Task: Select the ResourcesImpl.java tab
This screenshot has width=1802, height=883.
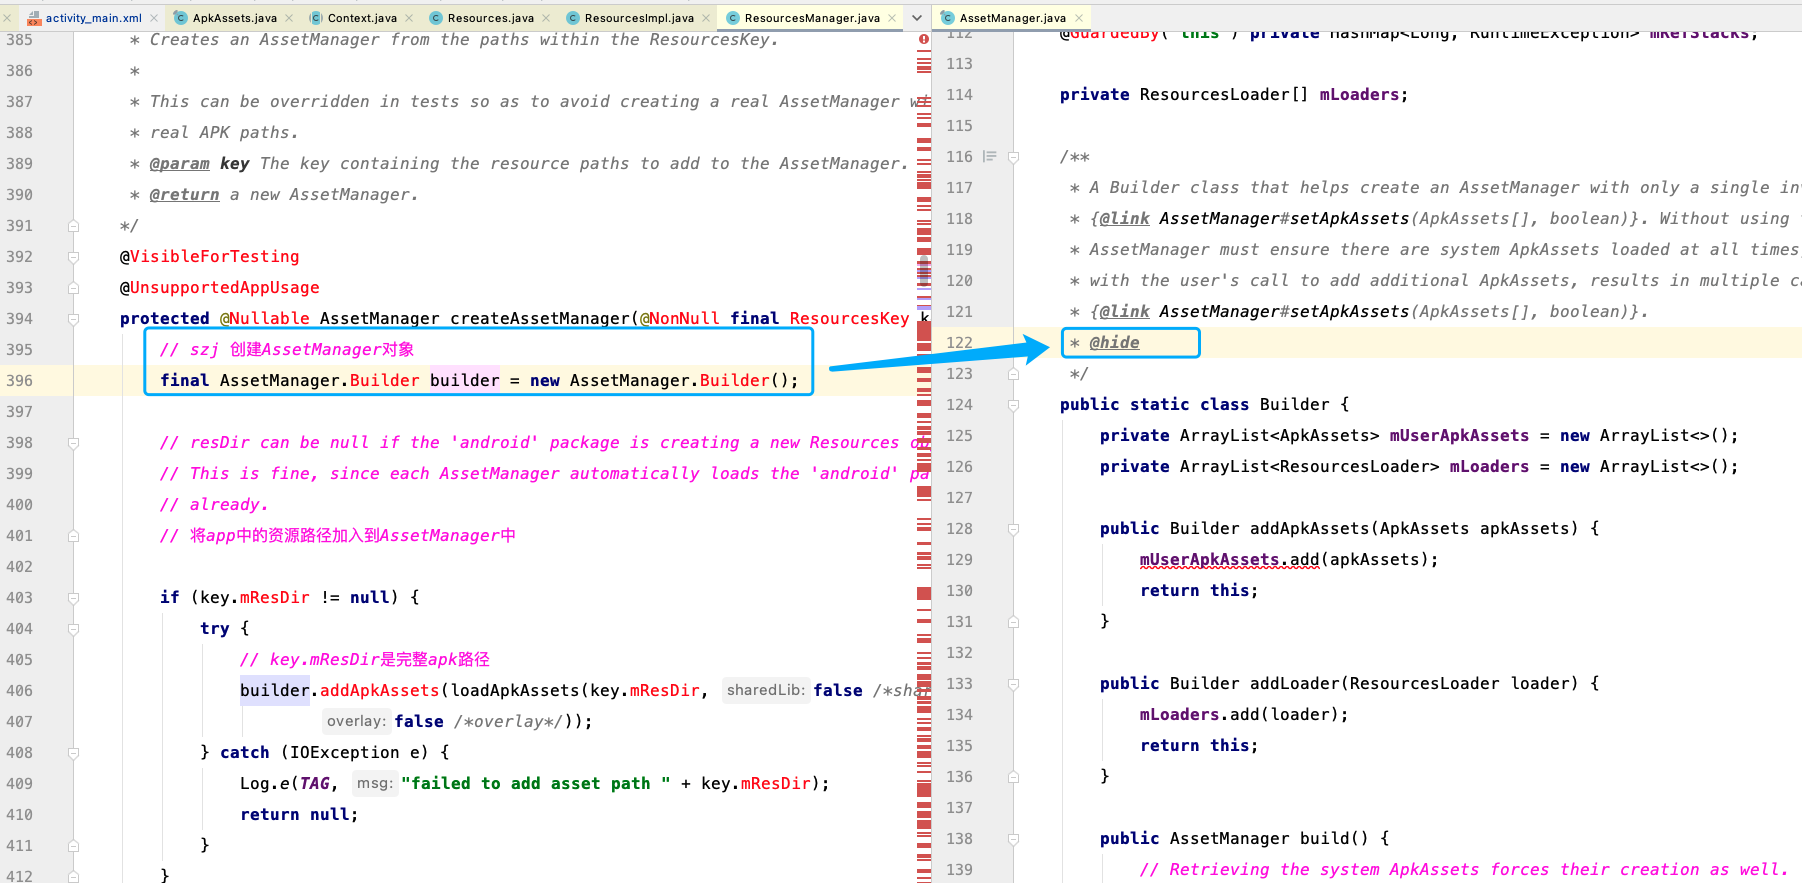Action: (x=638, y=18)
